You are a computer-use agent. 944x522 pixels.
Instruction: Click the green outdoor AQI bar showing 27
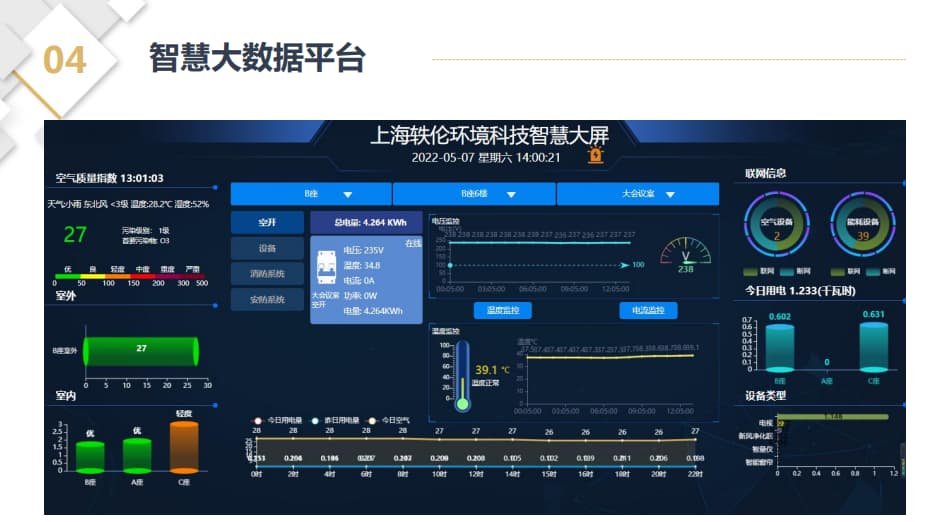[141, 352]
